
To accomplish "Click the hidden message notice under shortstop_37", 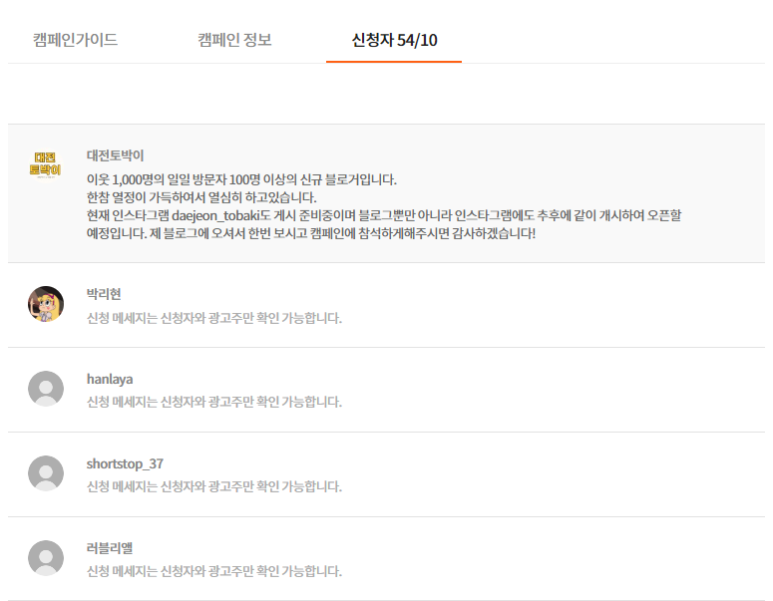I will [214, 487].
